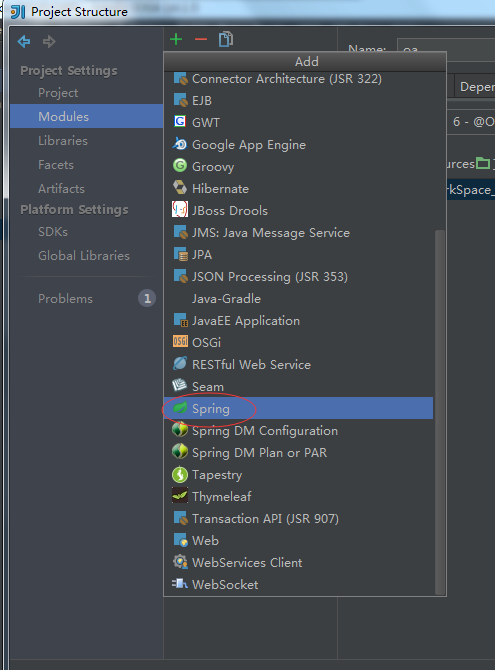Choose Seam from the Add list
Viewport: 495px width, 670px height.
[298, 386]
